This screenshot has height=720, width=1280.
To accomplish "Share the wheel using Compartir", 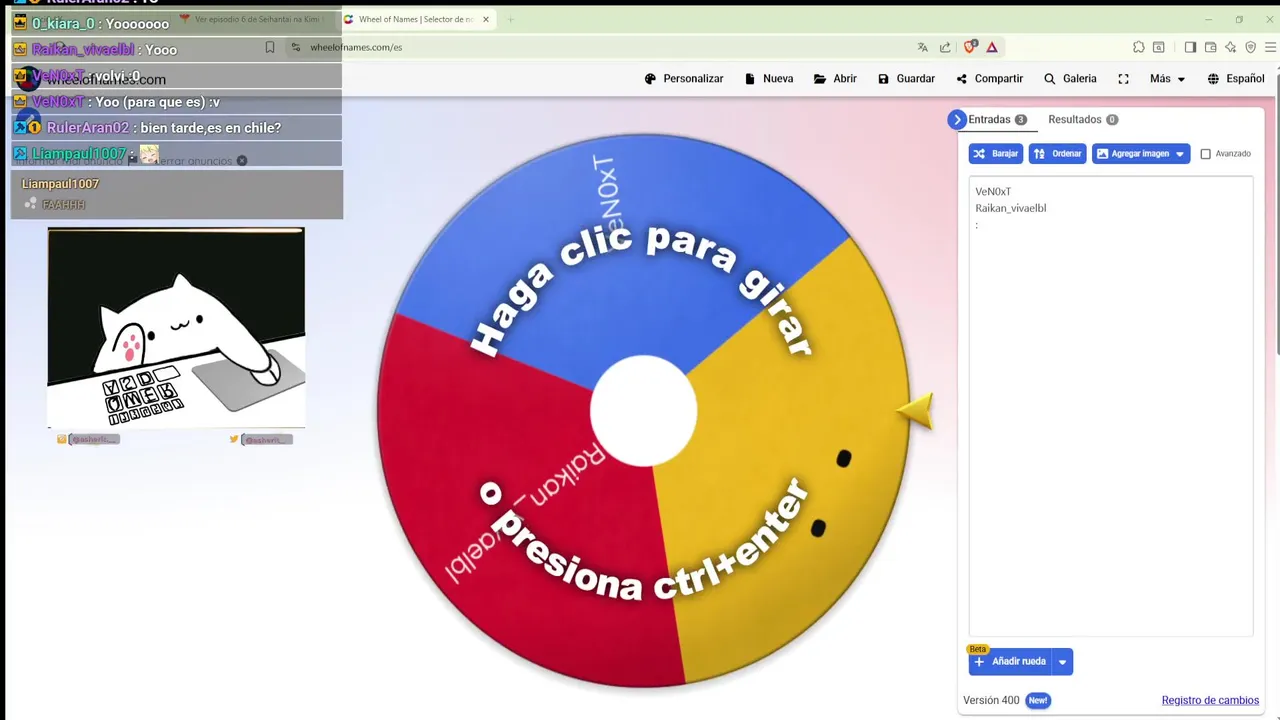I will click(x=989, y=79).
